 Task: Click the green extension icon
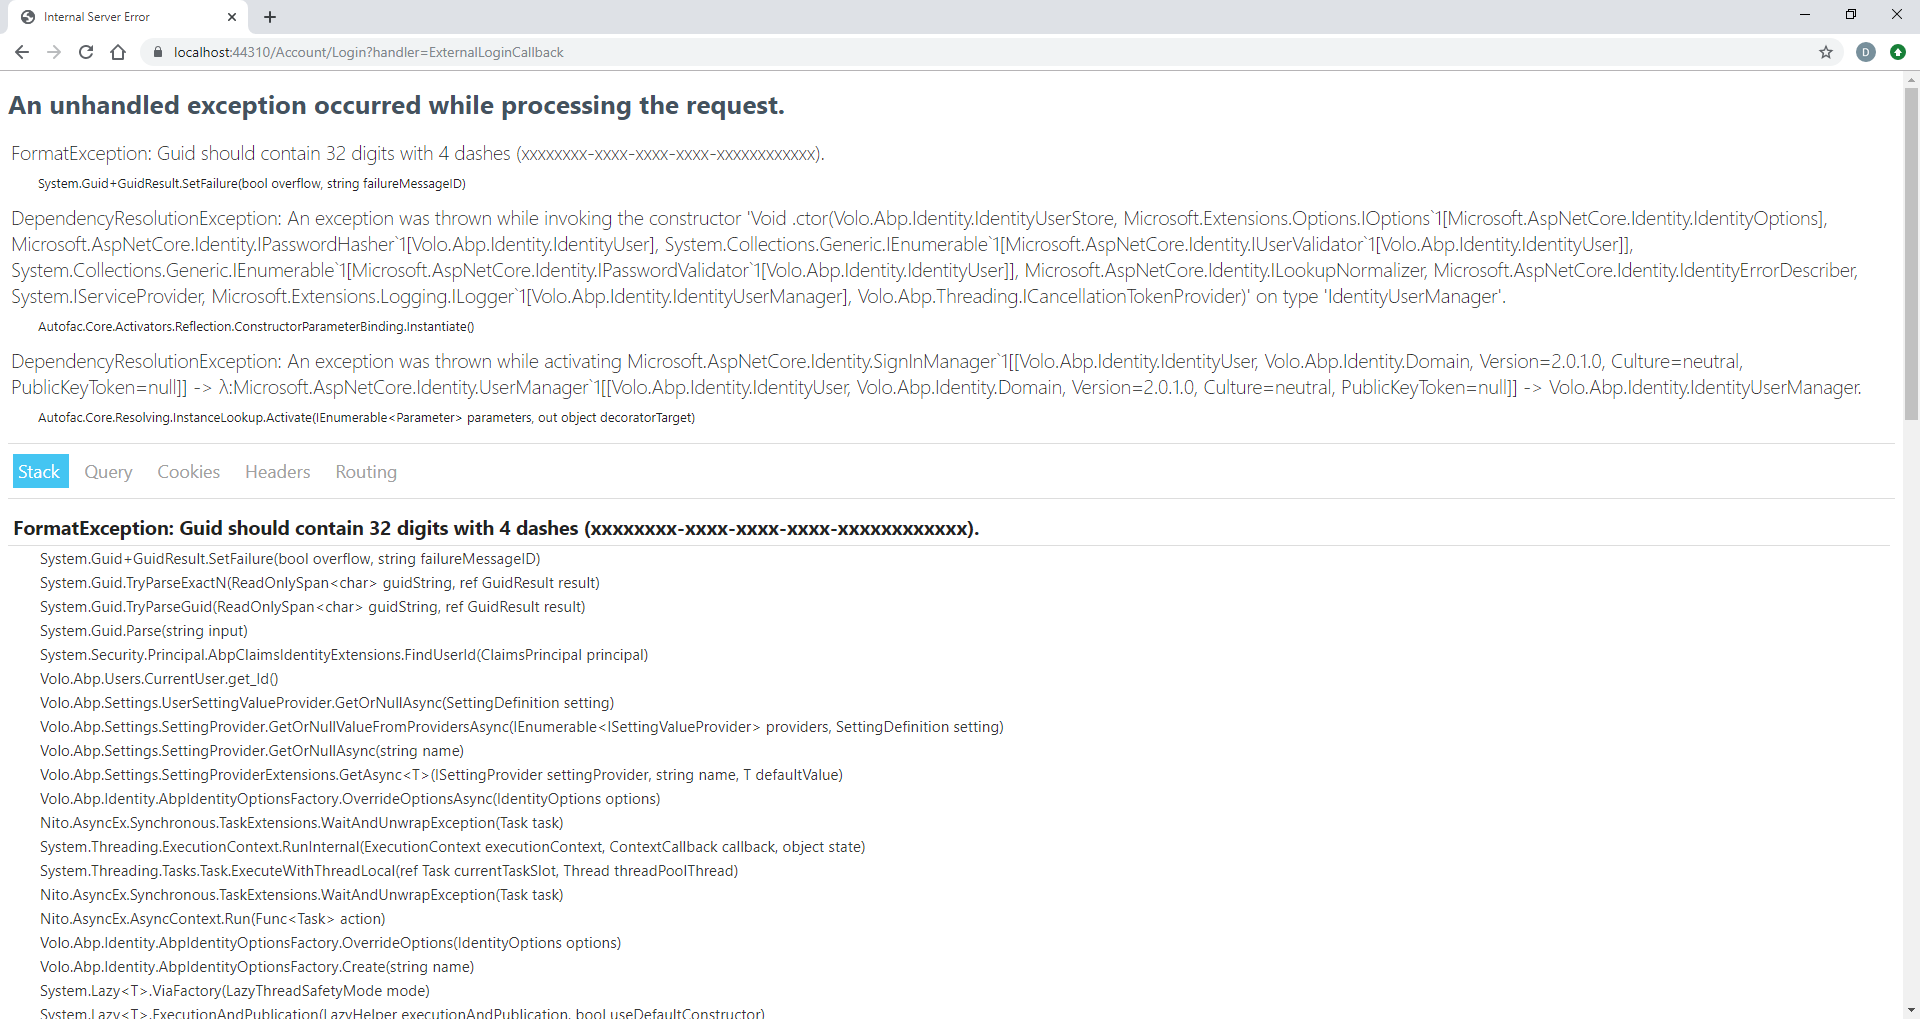(1898, 52)
